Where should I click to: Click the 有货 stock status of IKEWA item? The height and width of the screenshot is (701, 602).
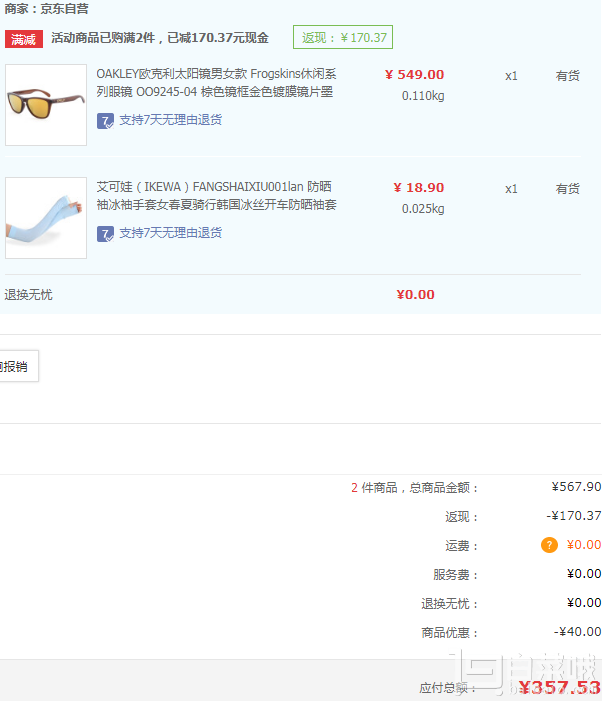[x=568, y=189]
